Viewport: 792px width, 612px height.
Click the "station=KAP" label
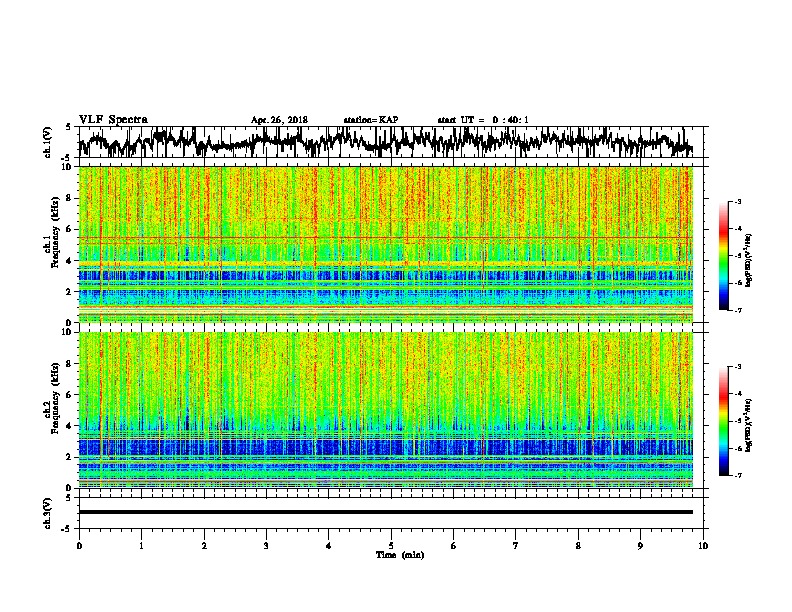[371, 120]
